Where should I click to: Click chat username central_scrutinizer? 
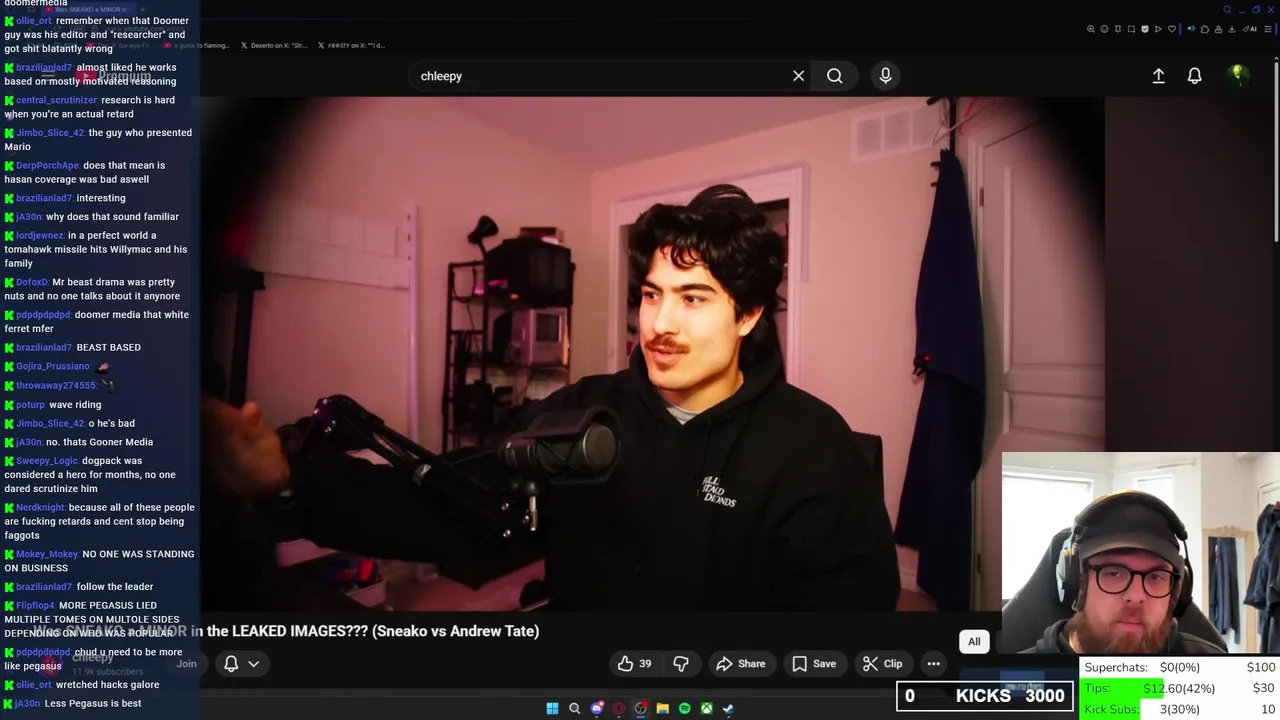pos(56,100)
